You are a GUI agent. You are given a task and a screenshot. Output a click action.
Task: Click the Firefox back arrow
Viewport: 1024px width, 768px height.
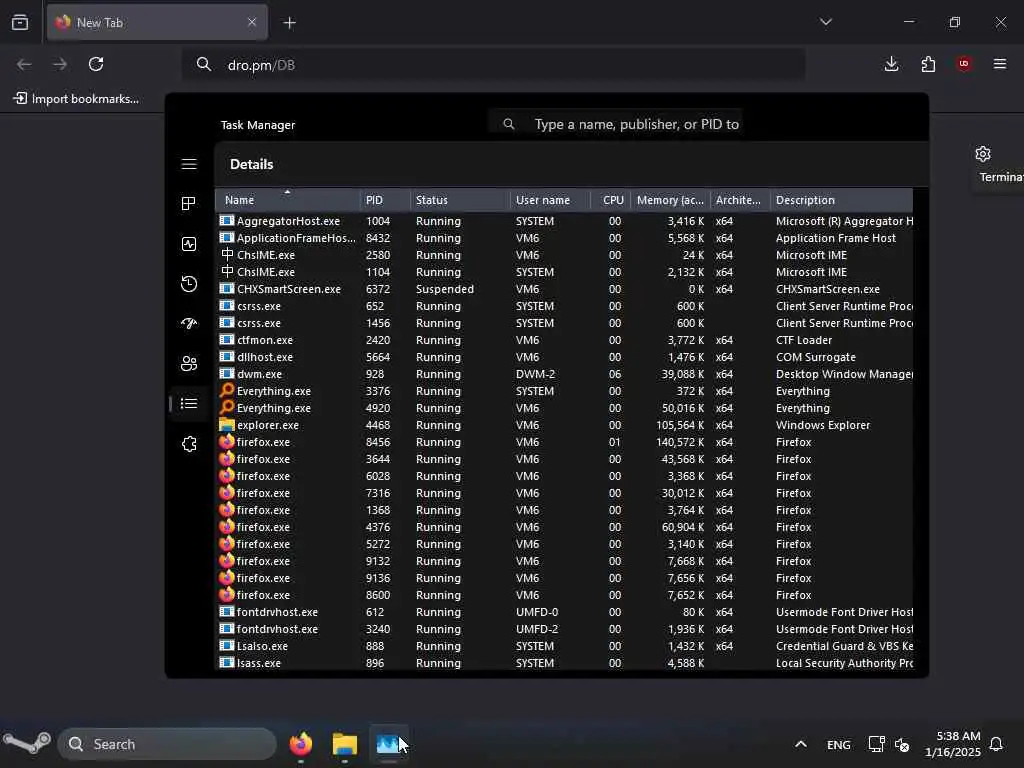point(24,64)
